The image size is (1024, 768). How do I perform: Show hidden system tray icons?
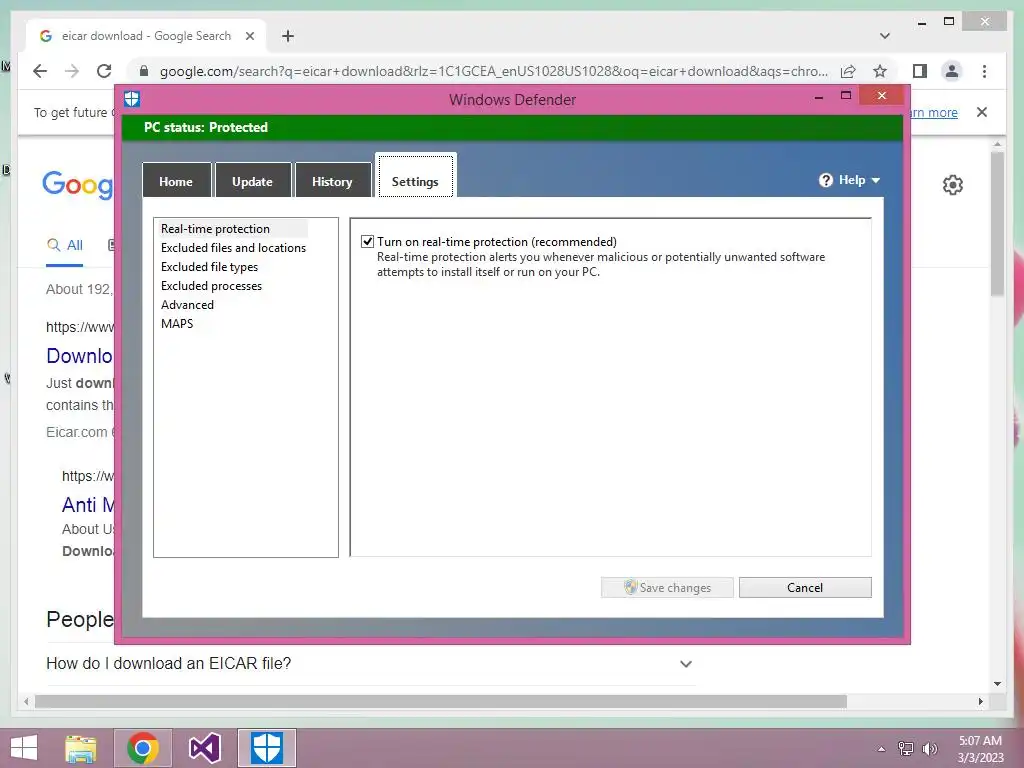click(882, 748)
